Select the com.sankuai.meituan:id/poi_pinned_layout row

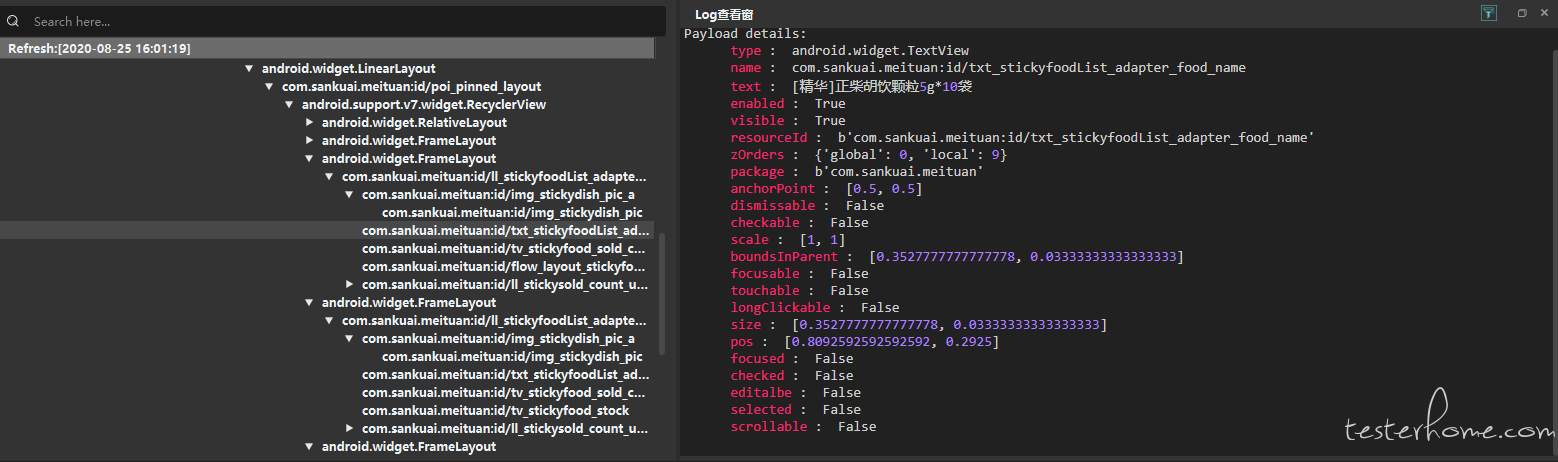point(411,87)
